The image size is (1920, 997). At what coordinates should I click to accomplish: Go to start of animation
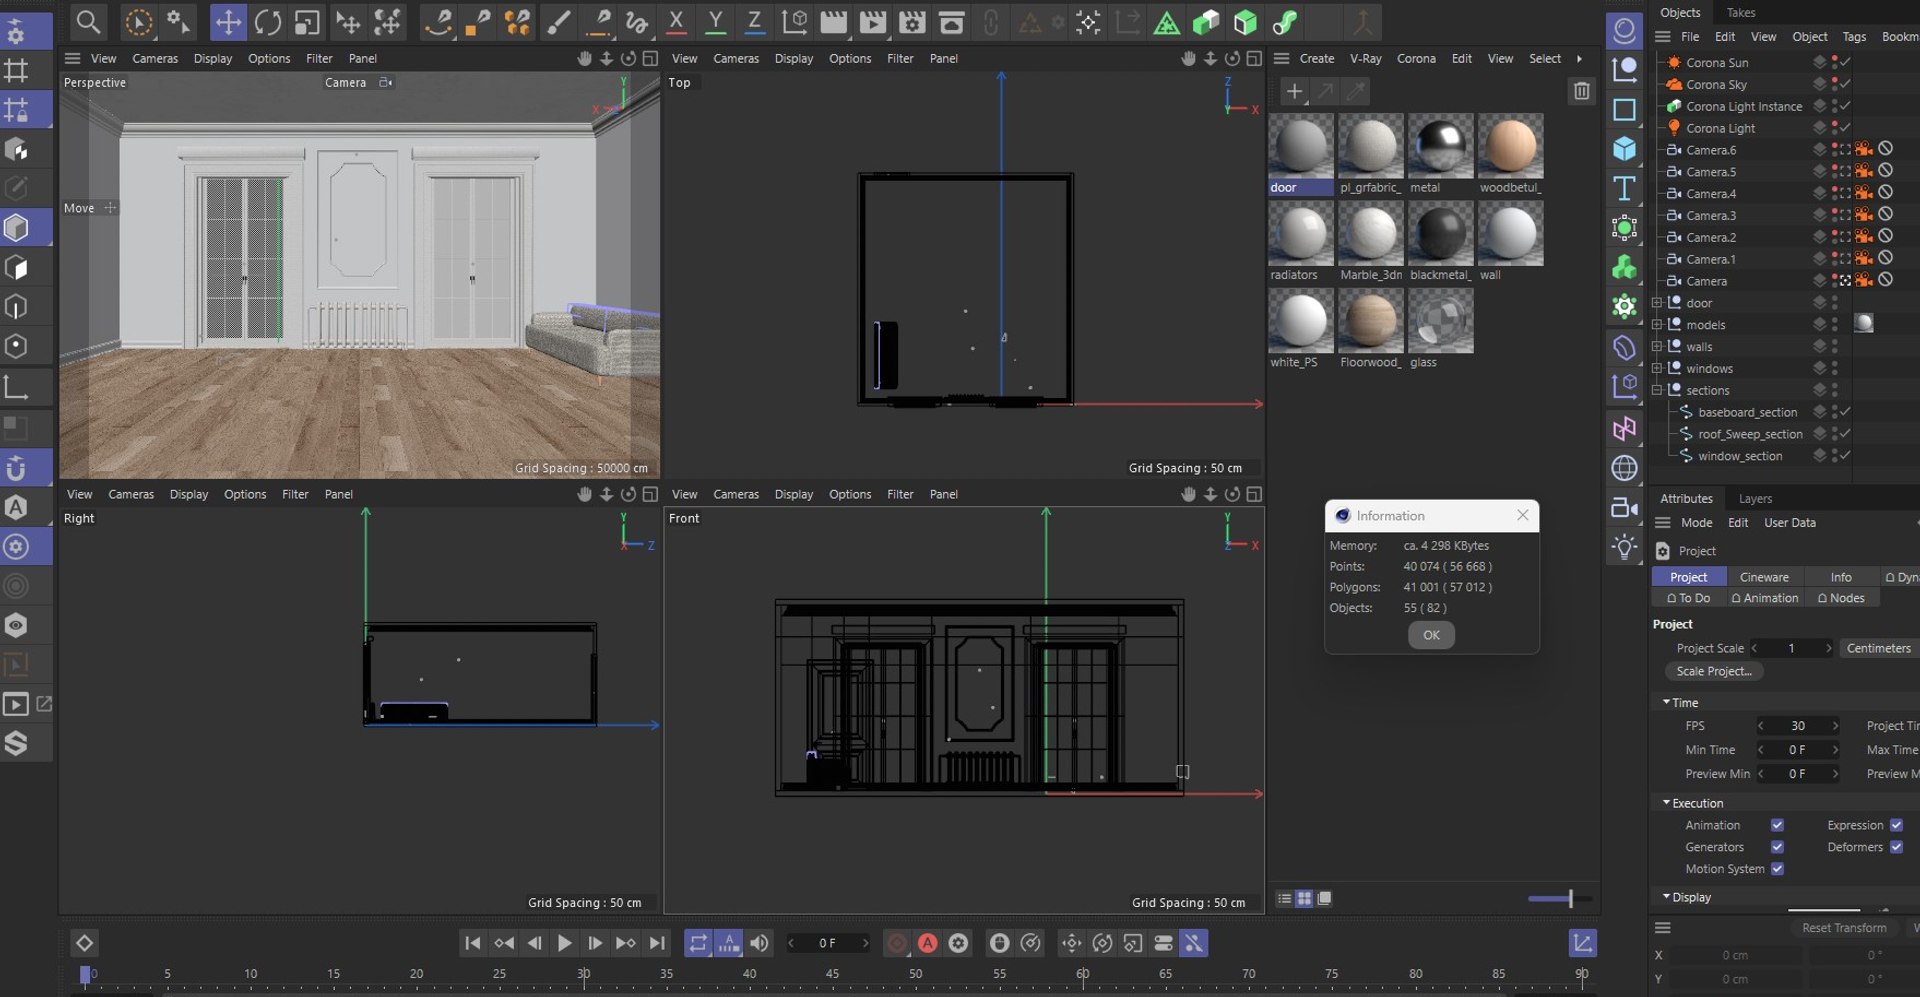(x=473, y=943)
